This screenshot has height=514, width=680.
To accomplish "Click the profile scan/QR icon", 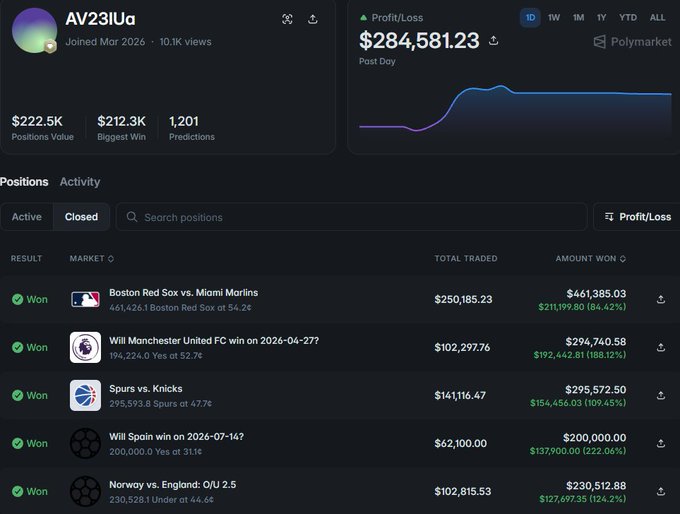I will 287,19.
